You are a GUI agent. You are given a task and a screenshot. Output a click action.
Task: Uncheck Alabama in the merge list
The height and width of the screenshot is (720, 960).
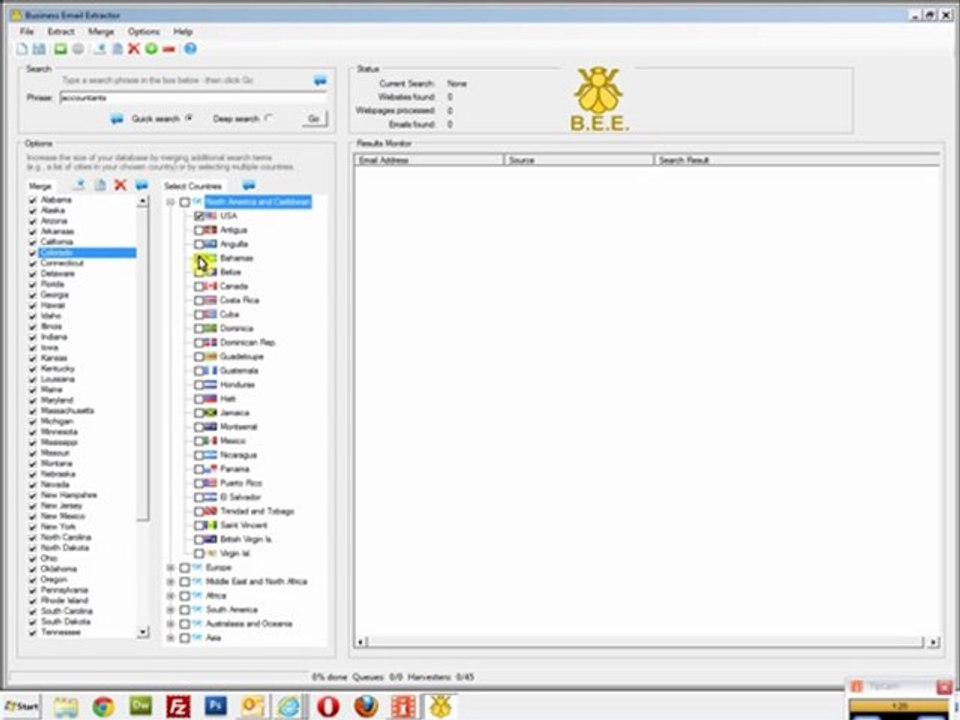[x=32, y=200]
